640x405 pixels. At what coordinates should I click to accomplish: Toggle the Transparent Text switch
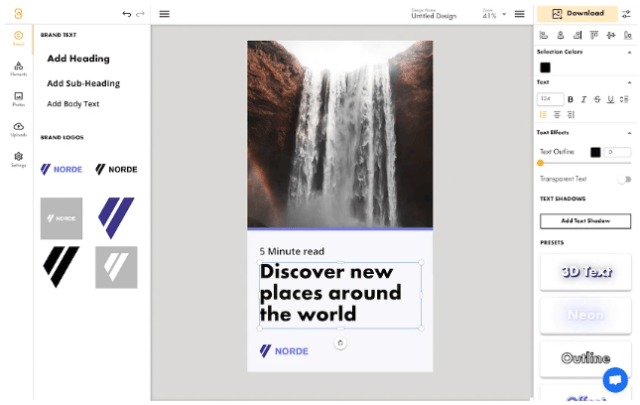pos(624,179)
